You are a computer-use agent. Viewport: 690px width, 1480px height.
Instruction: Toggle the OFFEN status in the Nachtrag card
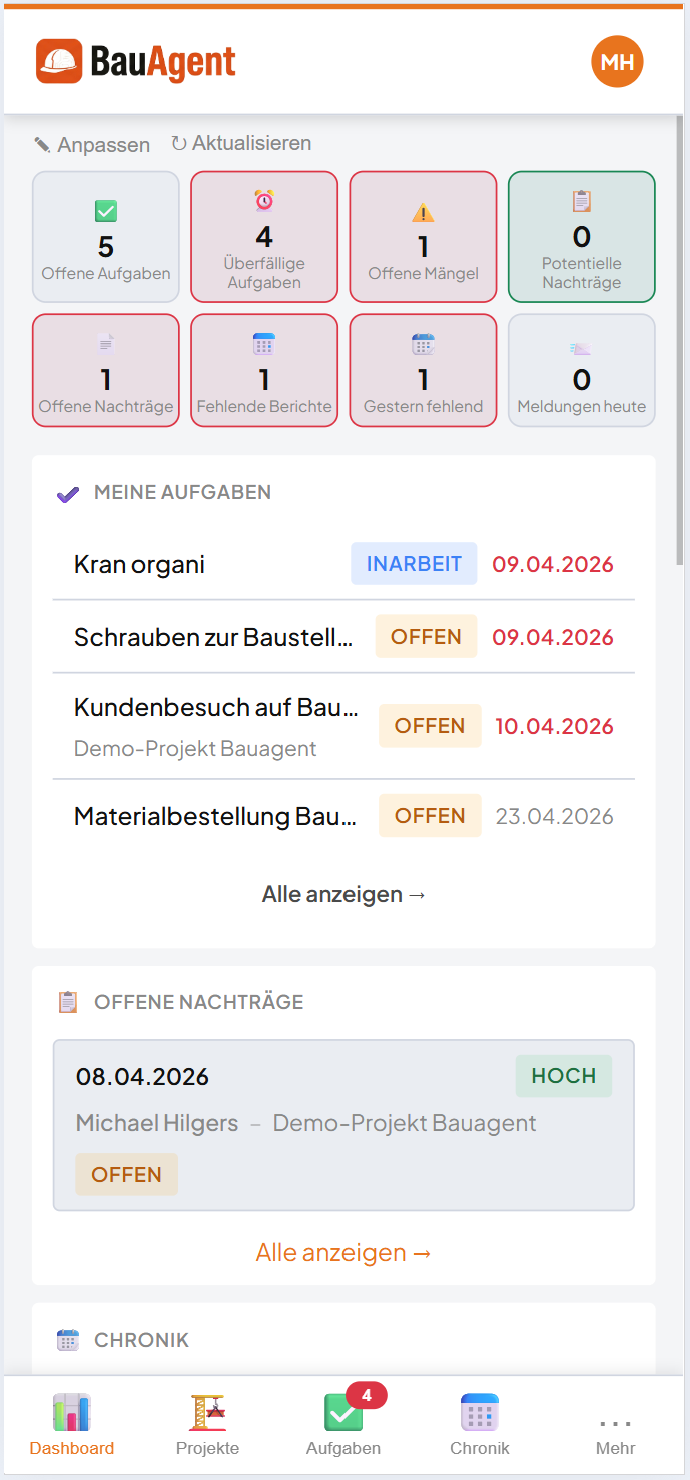coord(126,1174)
